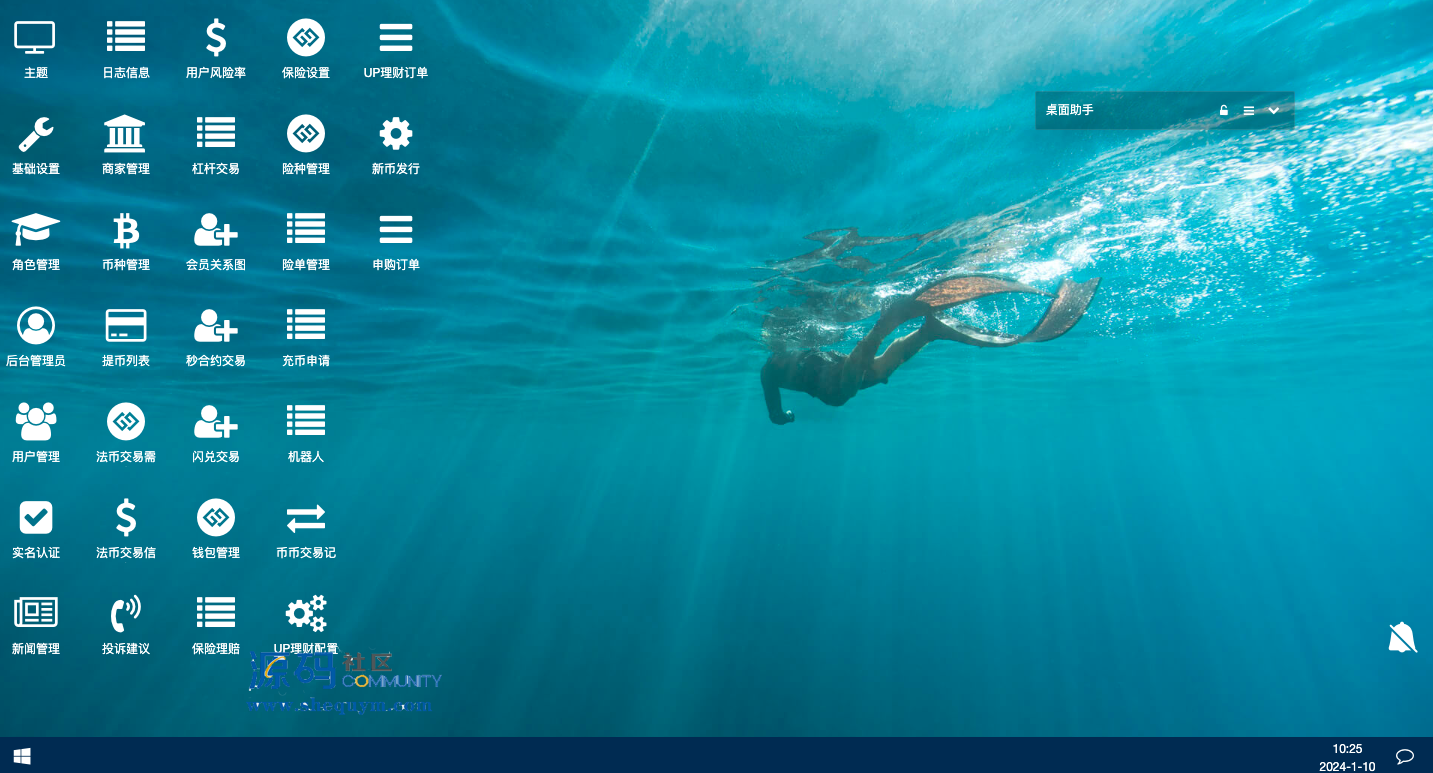Screen dimensions: 1433x773
Task: Toggle the muted notification bell
Action: [x=1402, y=637]
